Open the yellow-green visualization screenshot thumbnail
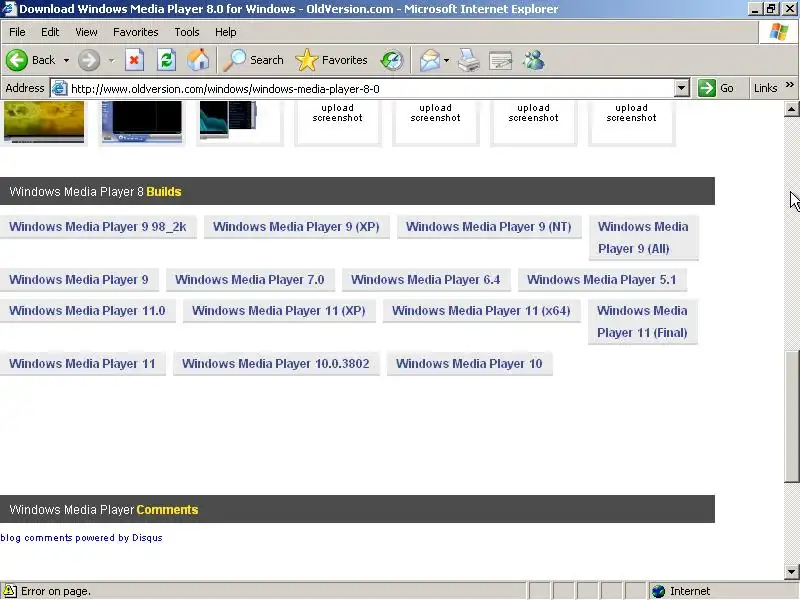Image resolution: width=800 pixels, height=600 pixels. [x=44, y=121]
